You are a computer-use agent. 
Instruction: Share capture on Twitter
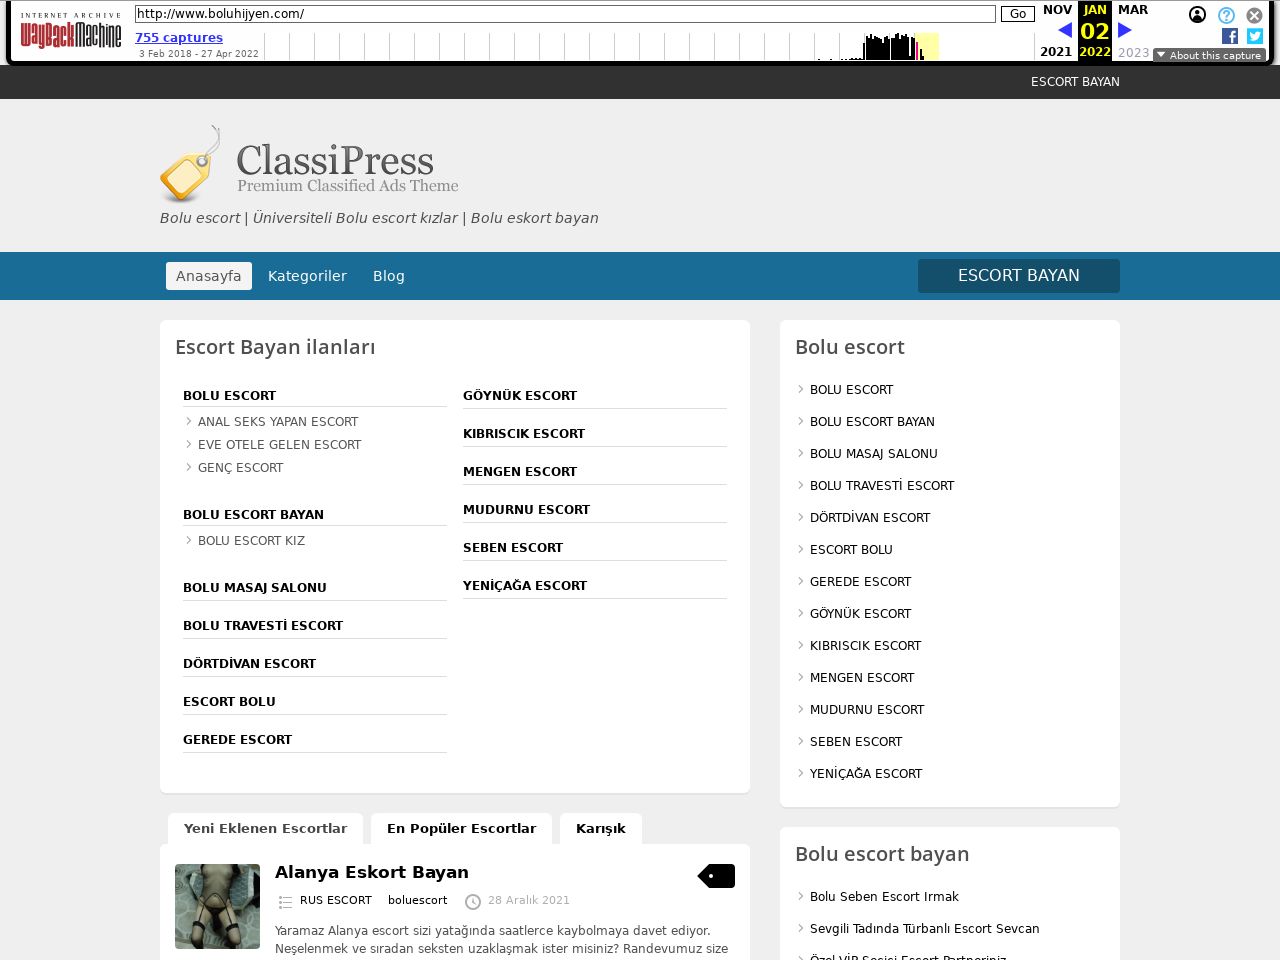(x=1255, y=36)
